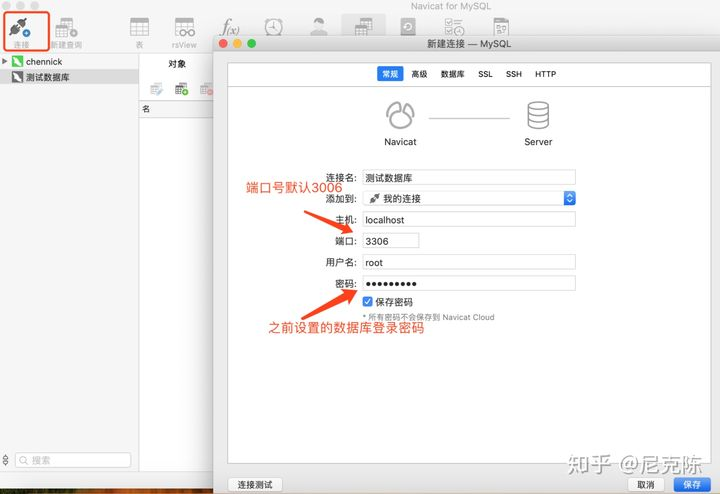
Task: Select the Table (表) toolbar icon
Action: pos(139,27)
